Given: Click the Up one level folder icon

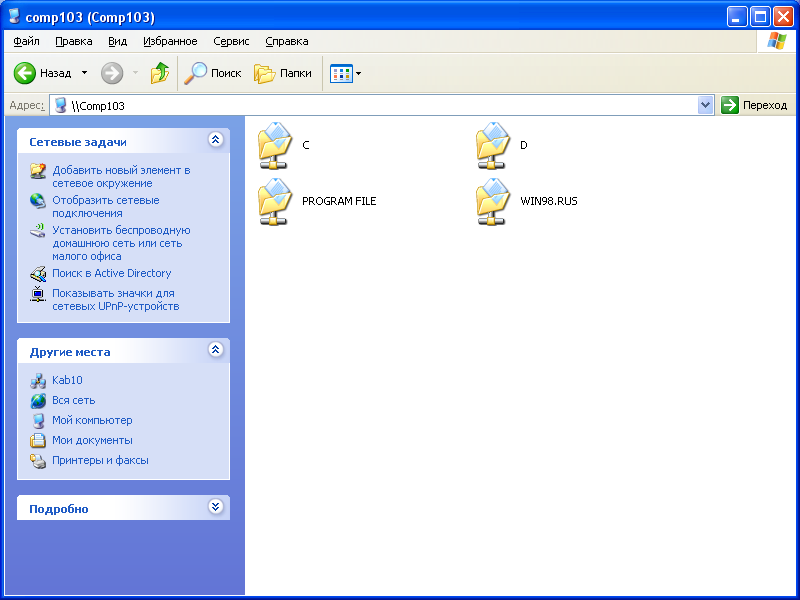Looking at the screenshot, I should click(x=160, y=73).
